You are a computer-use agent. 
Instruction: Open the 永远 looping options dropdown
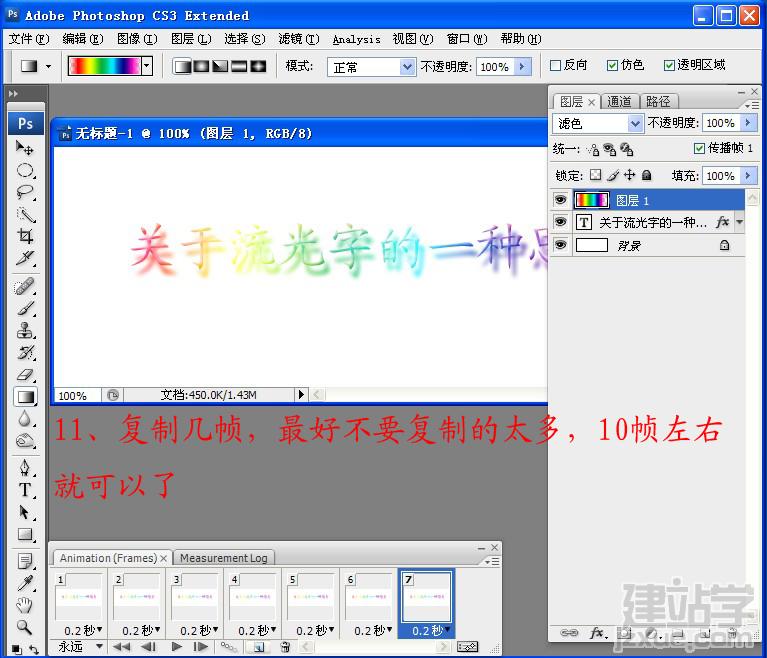(99, 646)
